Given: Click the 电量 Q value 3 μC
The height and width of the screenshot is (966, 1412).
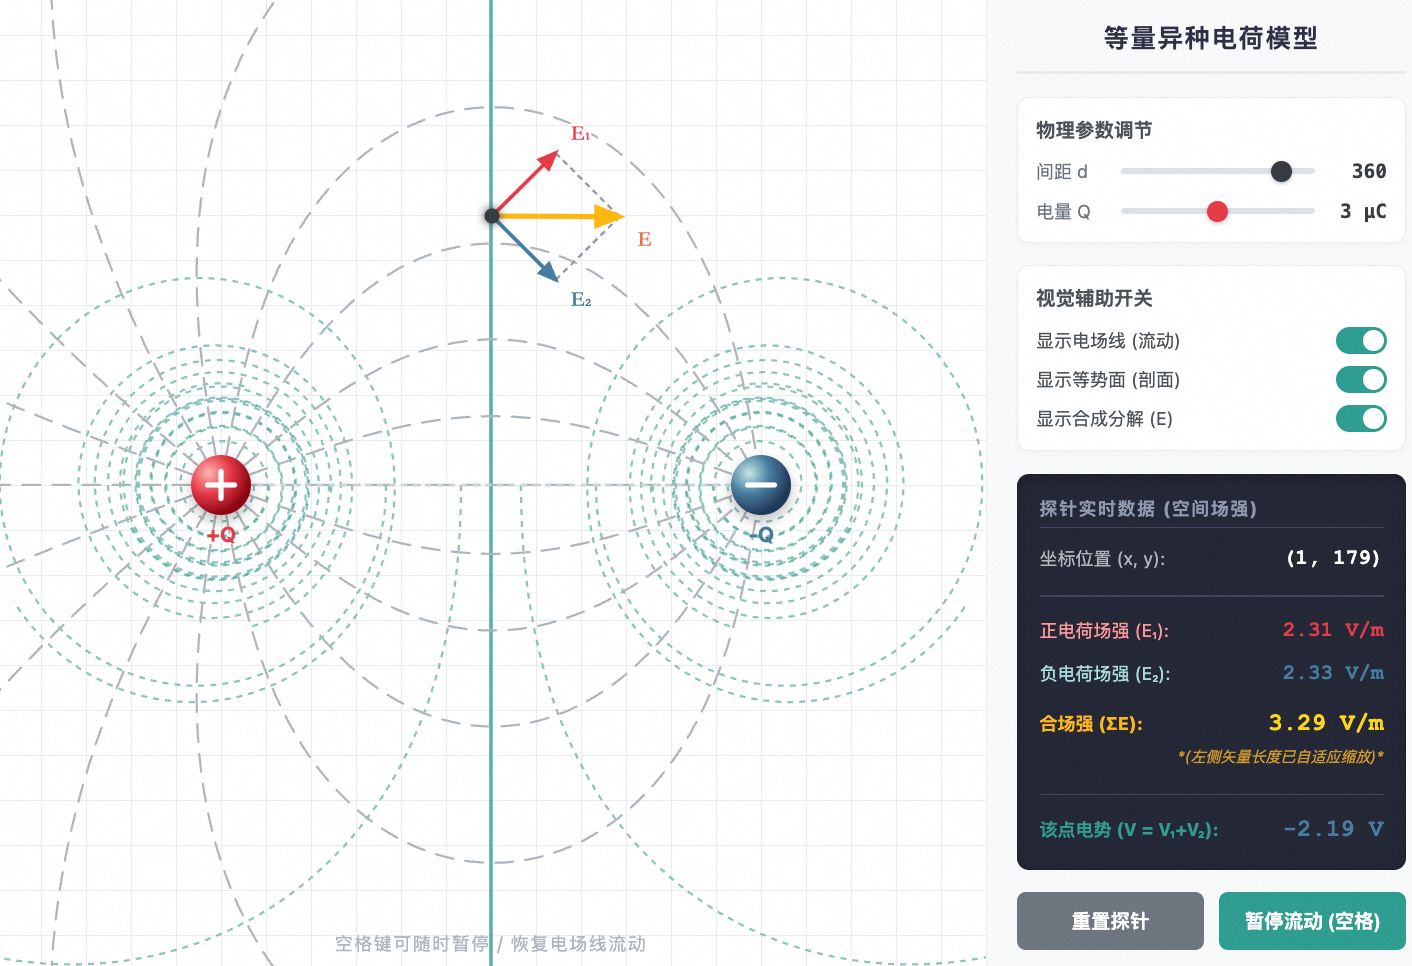Looking at the screenshot, I should (x=1363, y=211).
